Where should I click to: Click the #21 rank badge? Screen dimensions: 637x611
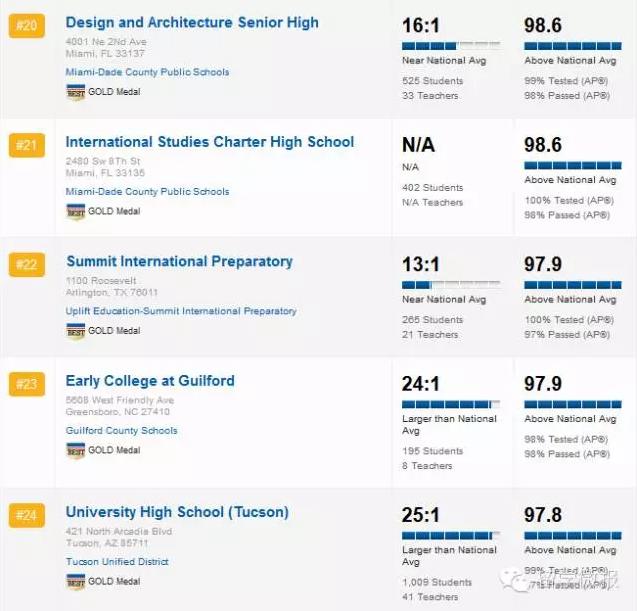pyautogui.click(x=25, y=146)
